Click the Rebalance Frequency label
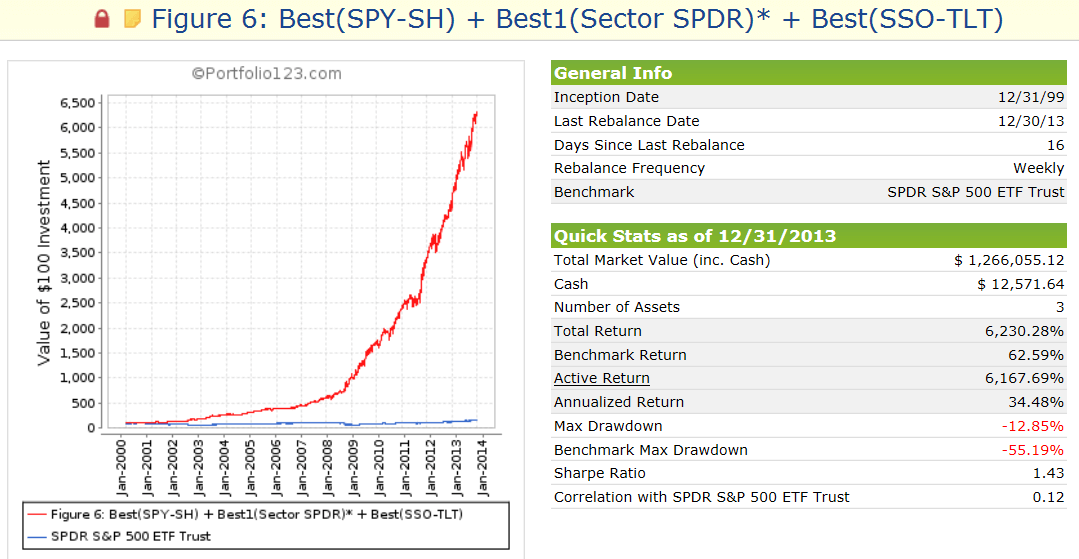The image size is (1079, 559). click(x=630, y=168)
